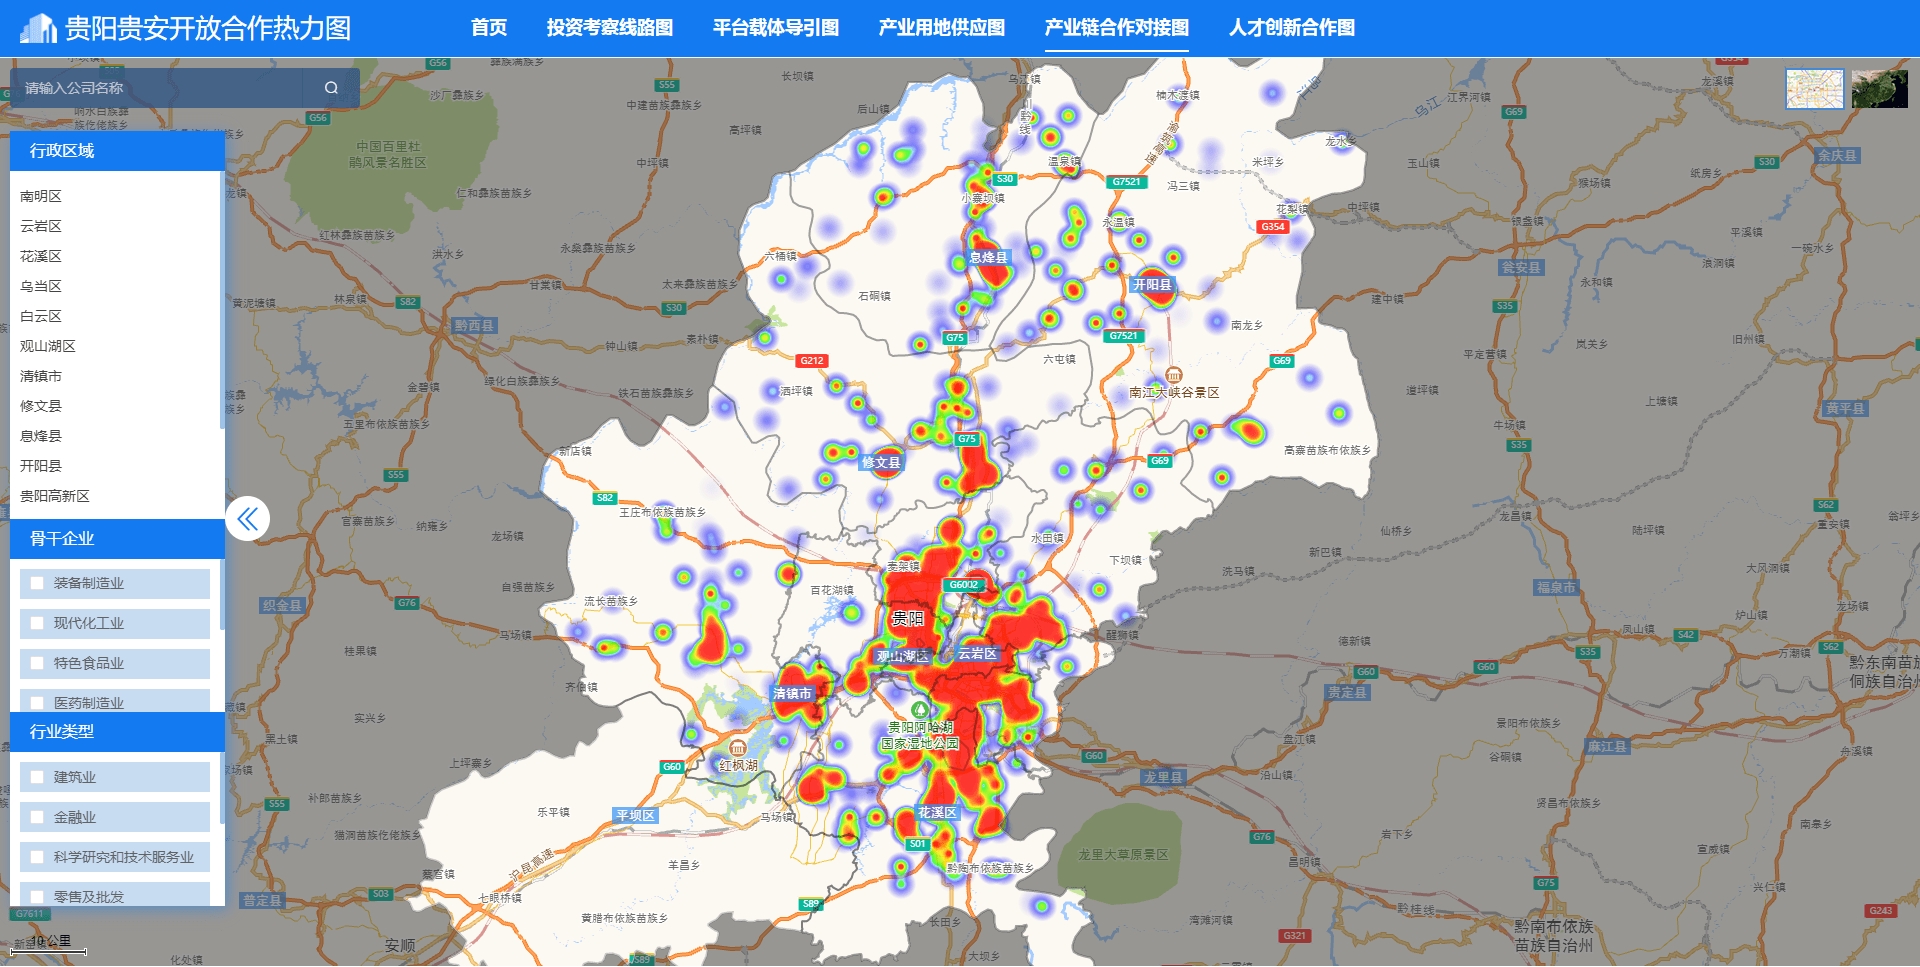
Task: Click the Guiyang heatmap logo icon
Action: pos(38,28)
